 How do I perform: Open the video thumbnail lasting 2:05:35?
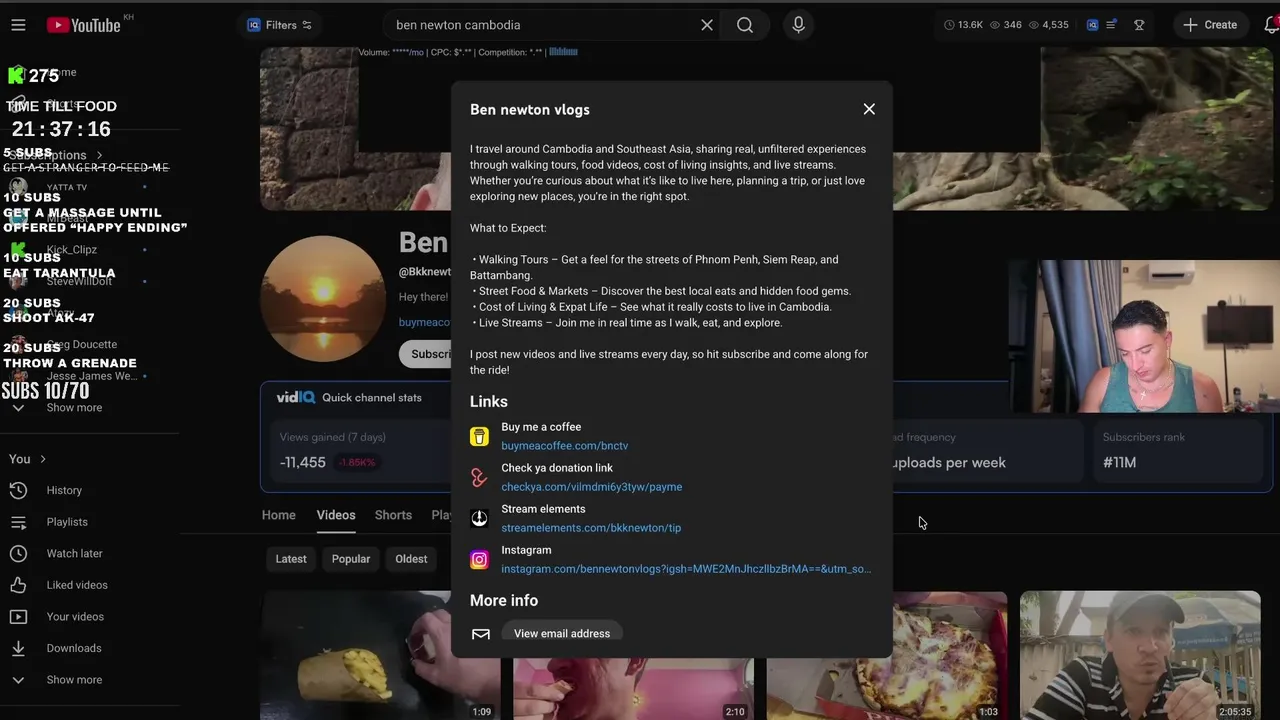[x=1140, y=655]
